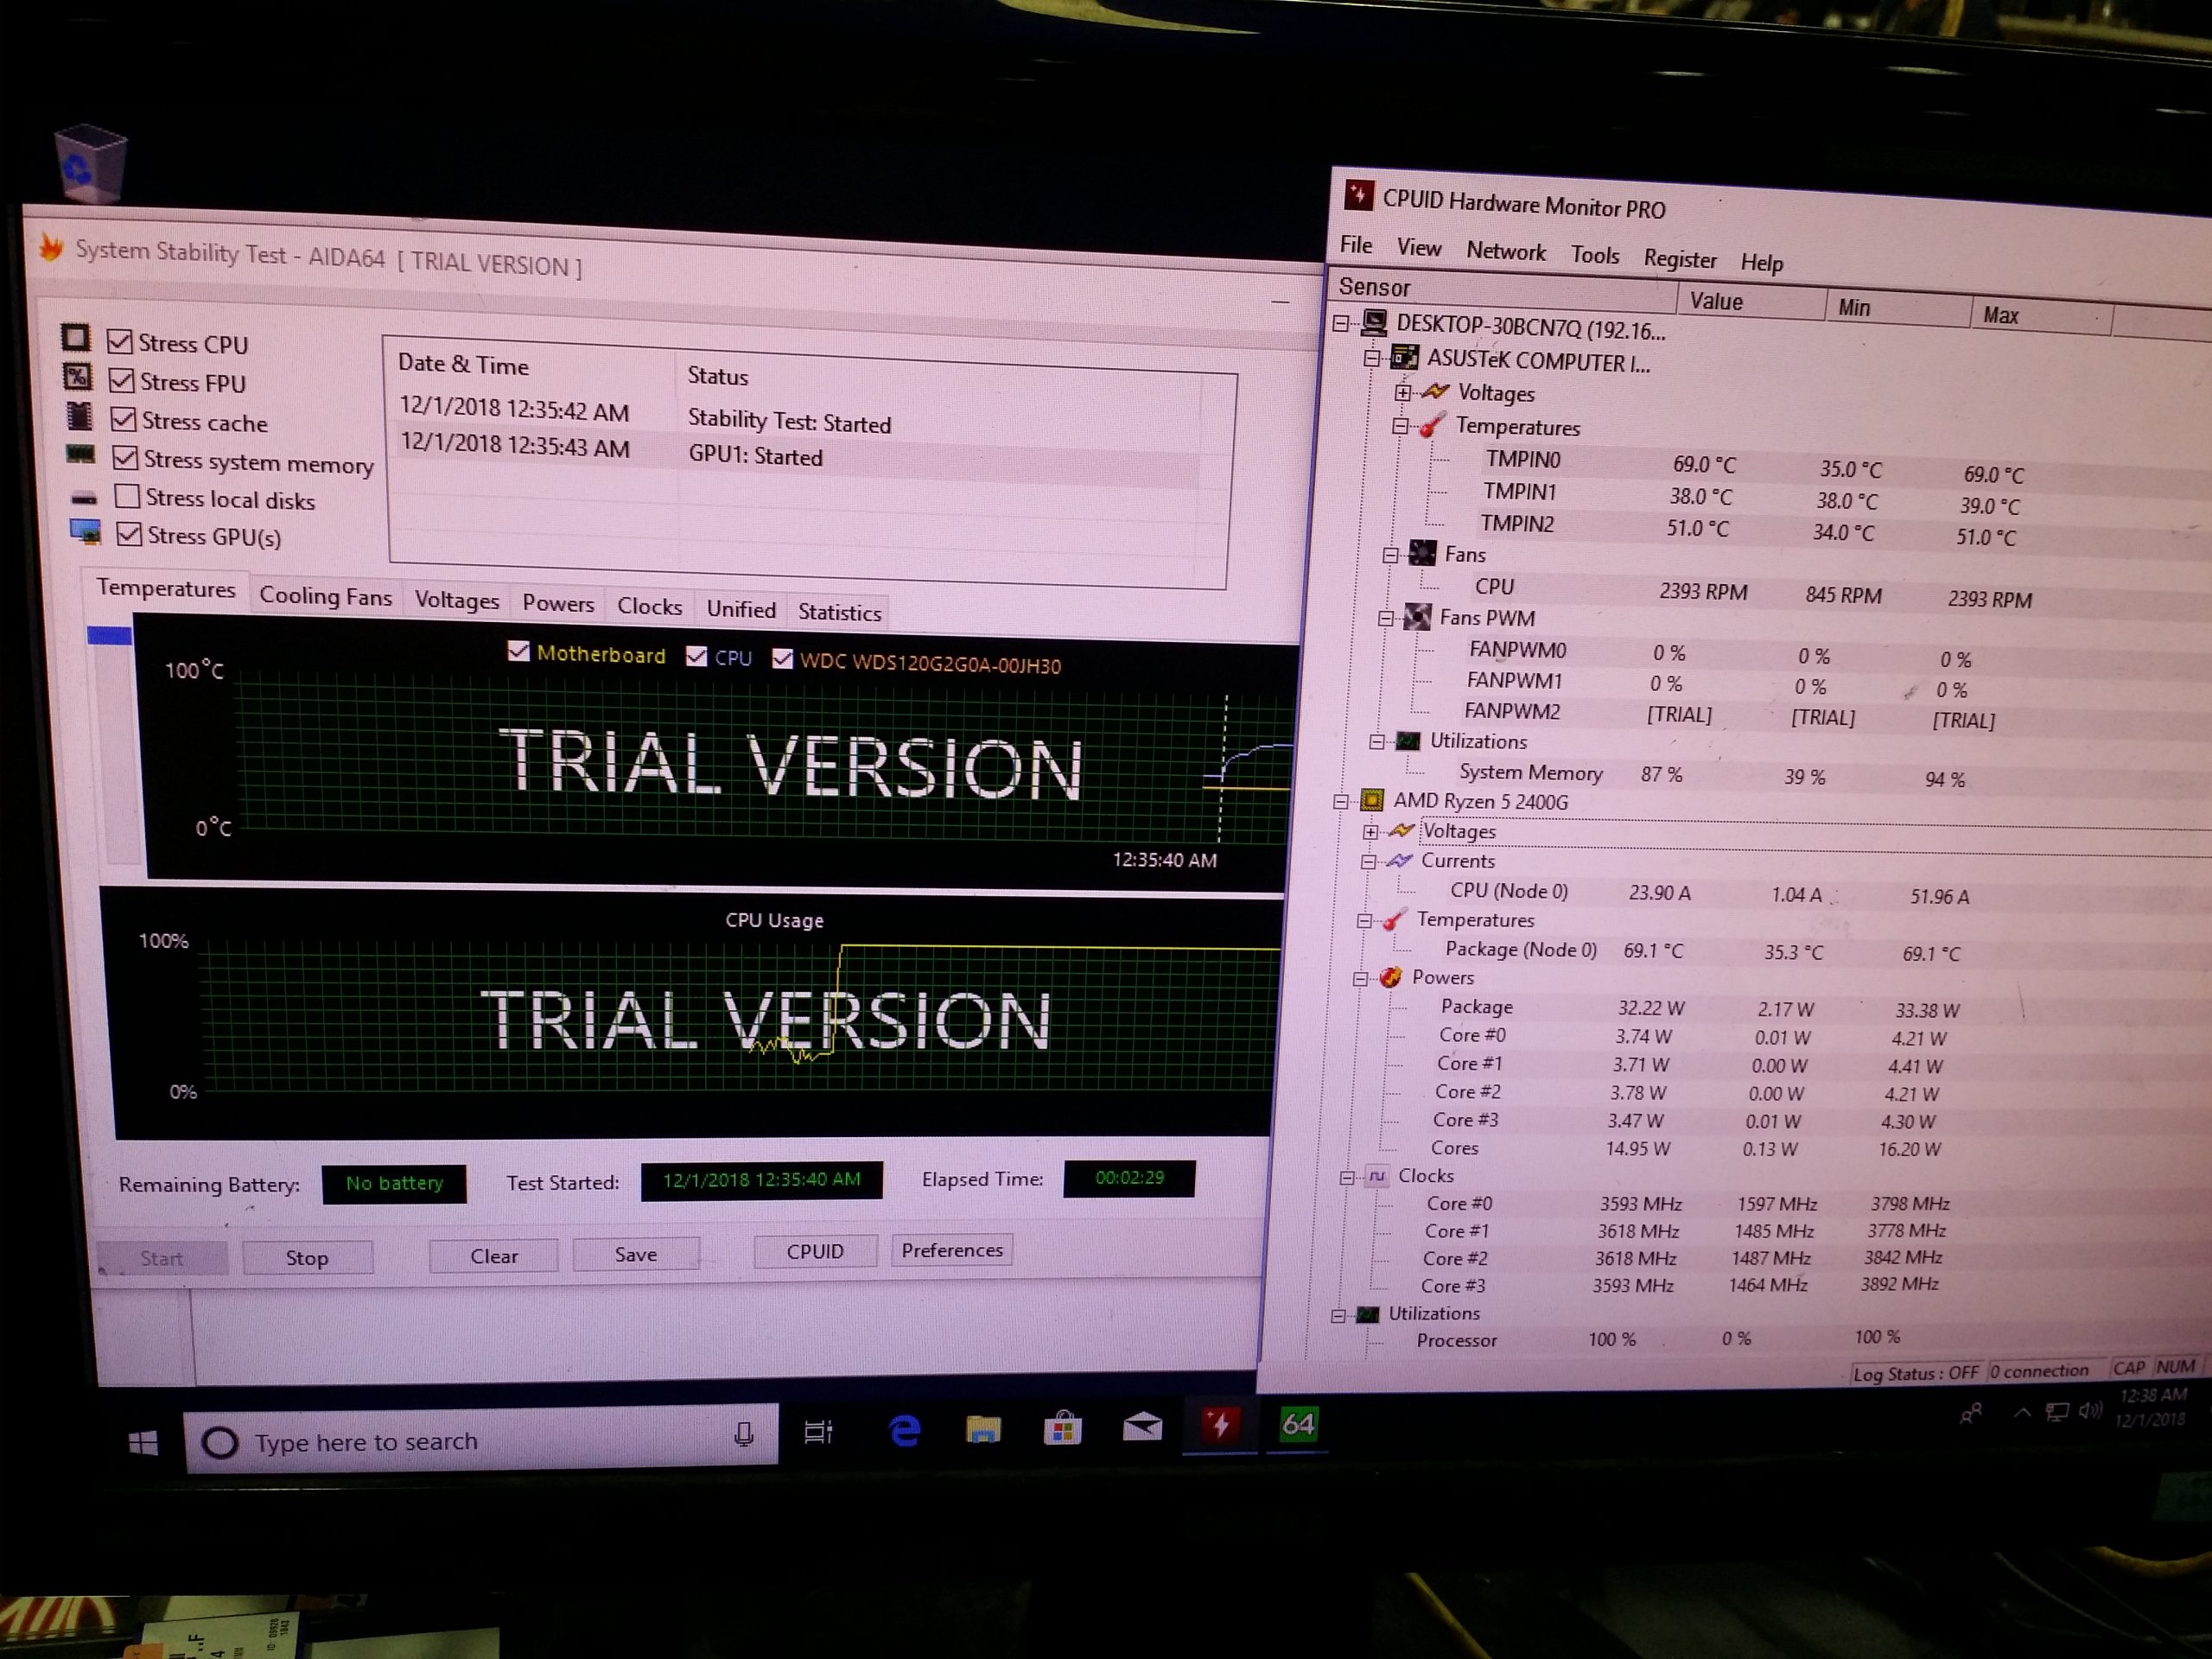Click the CPU chip icon beside Stress CPU
The width and height of the screenshot is (2212, 1659).
[75, 337]
